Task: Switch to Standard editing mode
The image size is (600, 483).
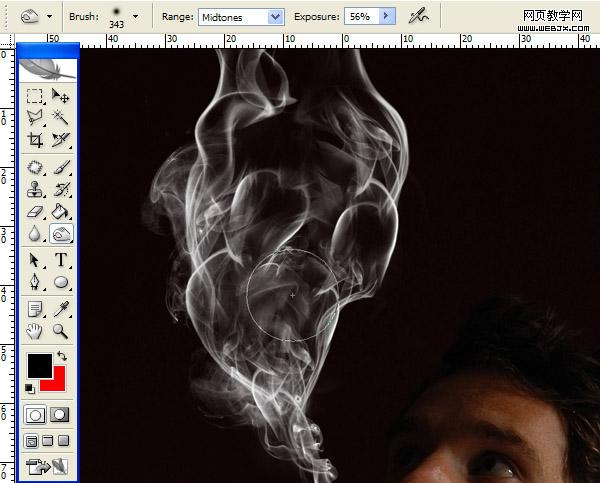Action: [35, 415]
